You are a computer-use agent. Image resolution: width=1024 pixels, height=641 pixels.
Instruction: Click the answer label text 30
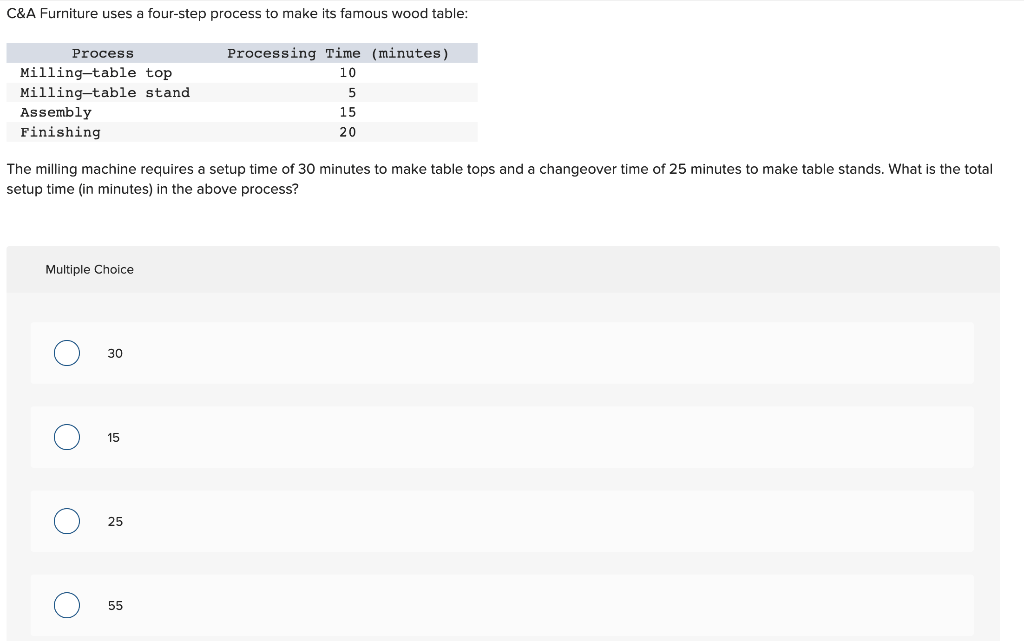coord(115,353)
